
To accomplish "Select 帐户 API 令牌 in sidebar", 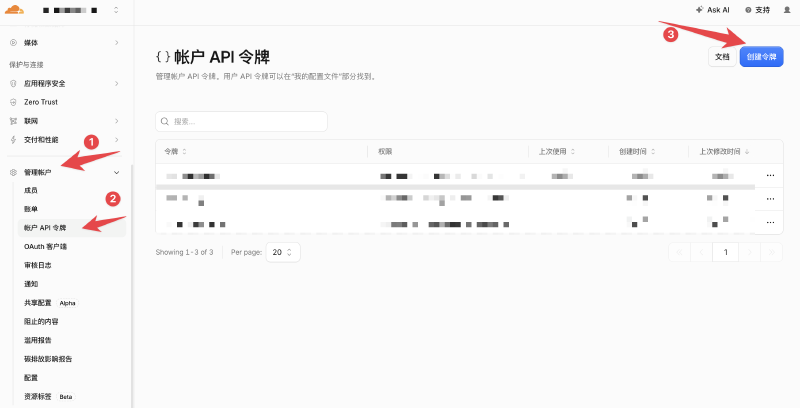I will click(x=71, y=227).
